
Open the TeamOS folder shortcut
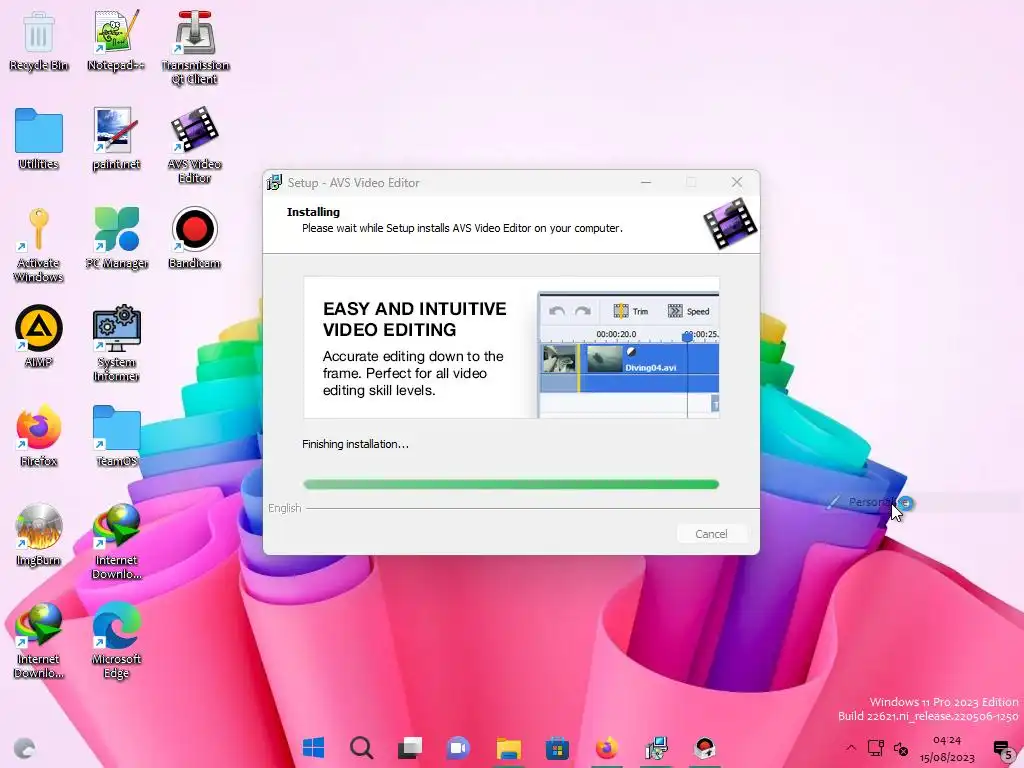coord(116,436)
